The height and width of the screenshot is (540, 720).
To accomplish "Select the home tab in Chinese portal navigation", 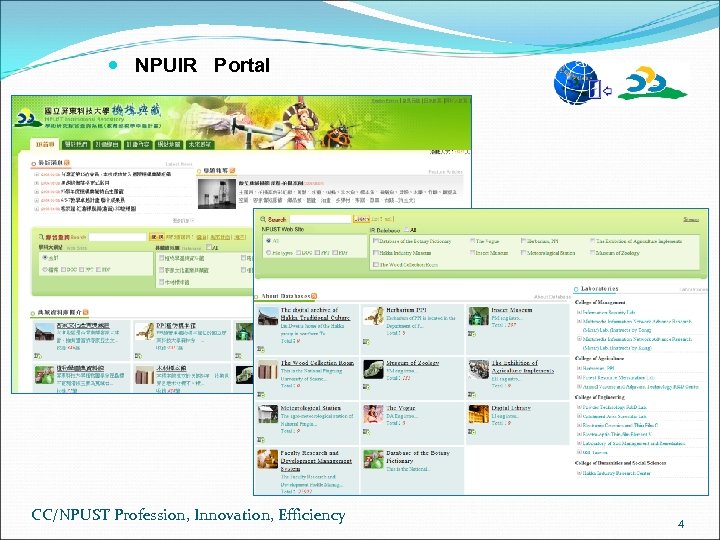I will click(45, 144).
